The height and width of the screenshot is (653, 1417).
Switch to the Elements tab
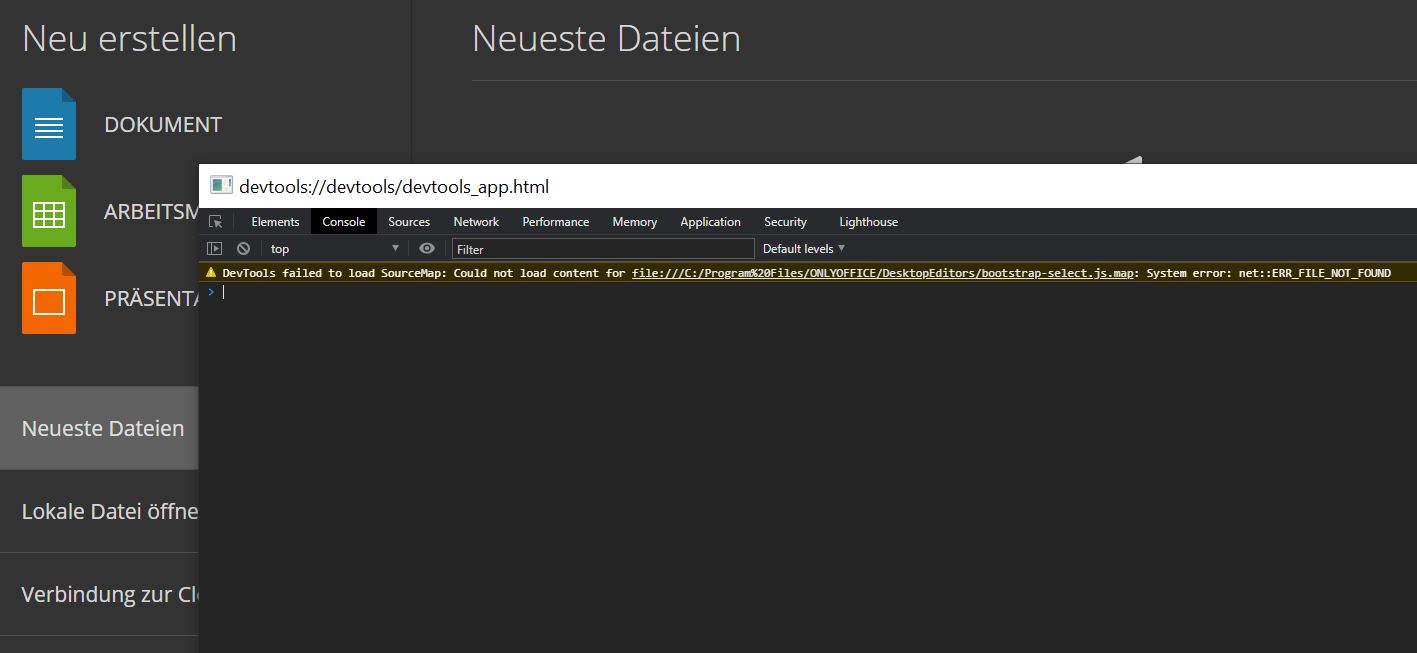pyautogui.click(x=275, y=222)
